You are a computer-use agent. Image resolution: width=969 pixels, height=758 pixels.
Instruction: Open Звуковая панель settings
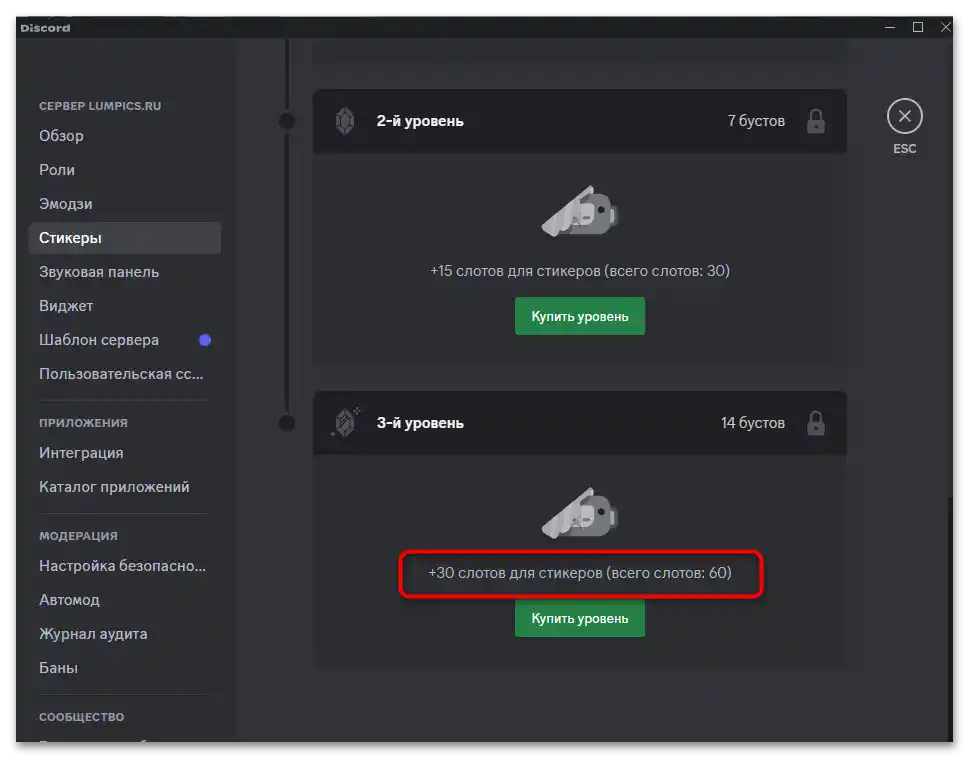tap(124, 272)
